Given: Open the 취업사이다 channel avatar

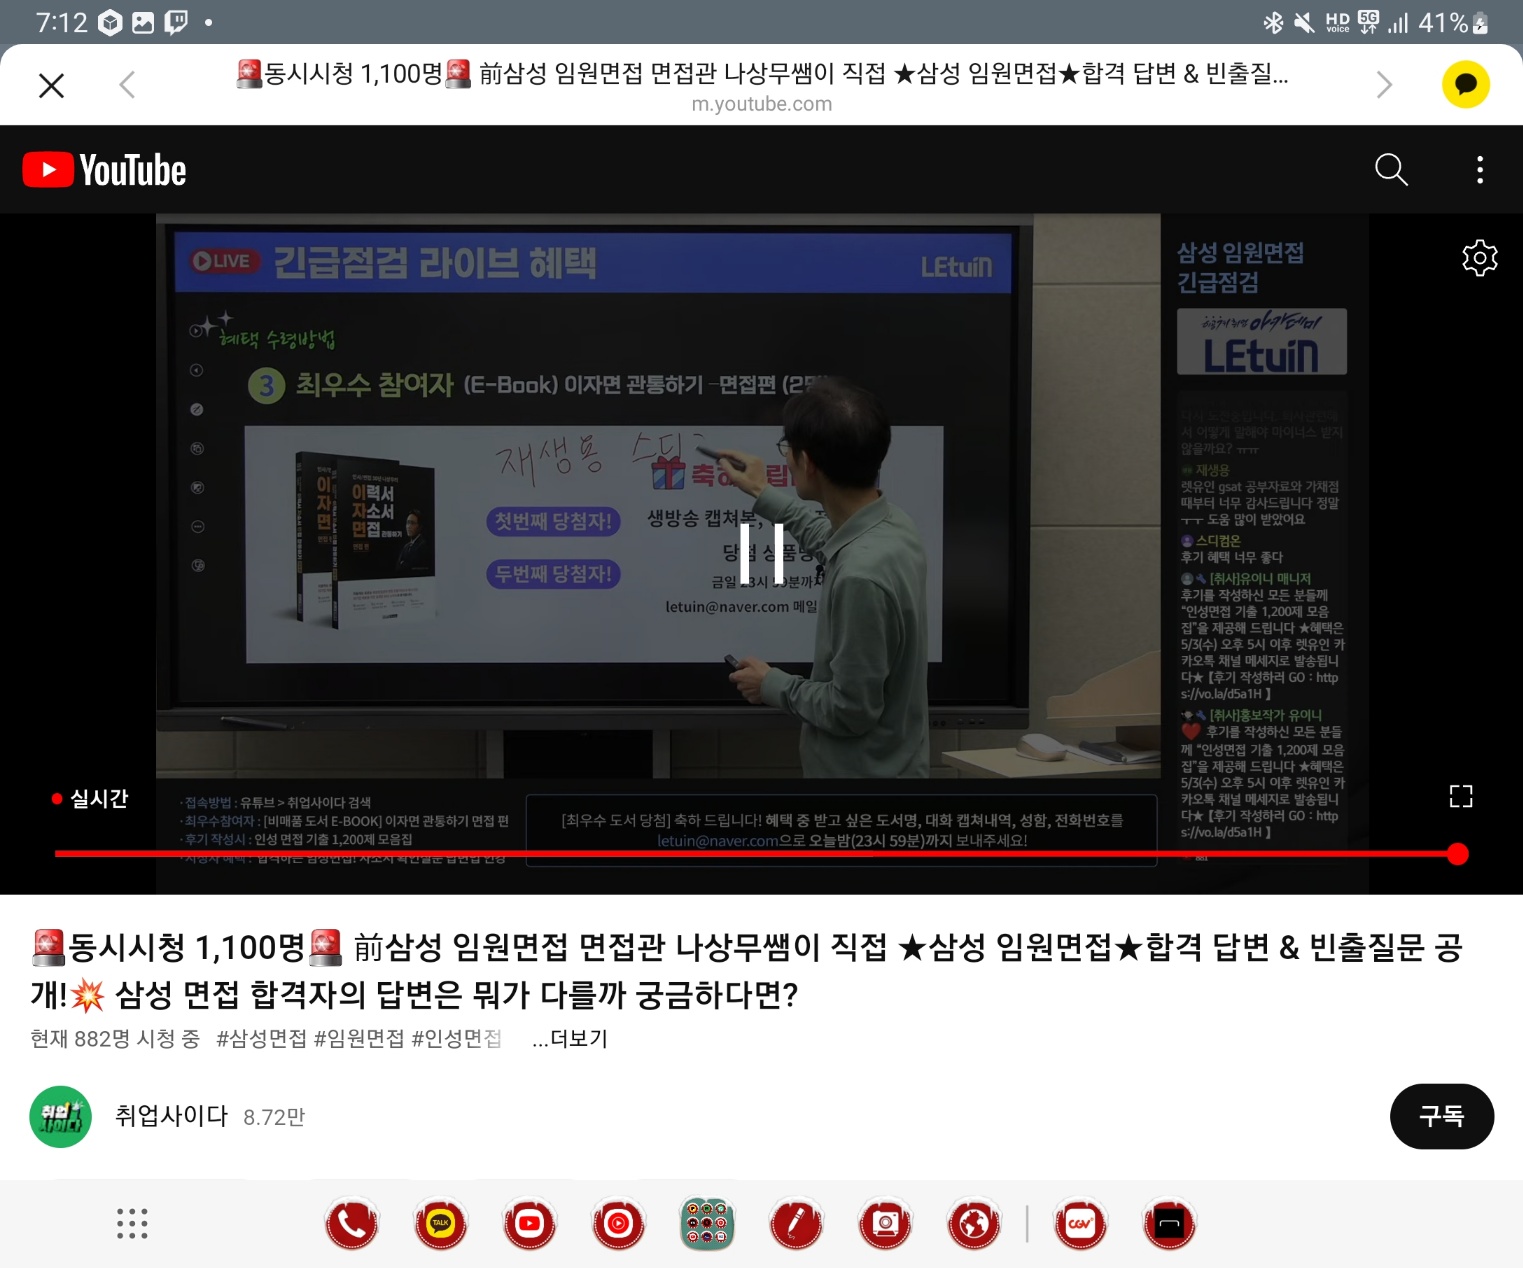Looking at the screenshot, I should point(61,1116).
